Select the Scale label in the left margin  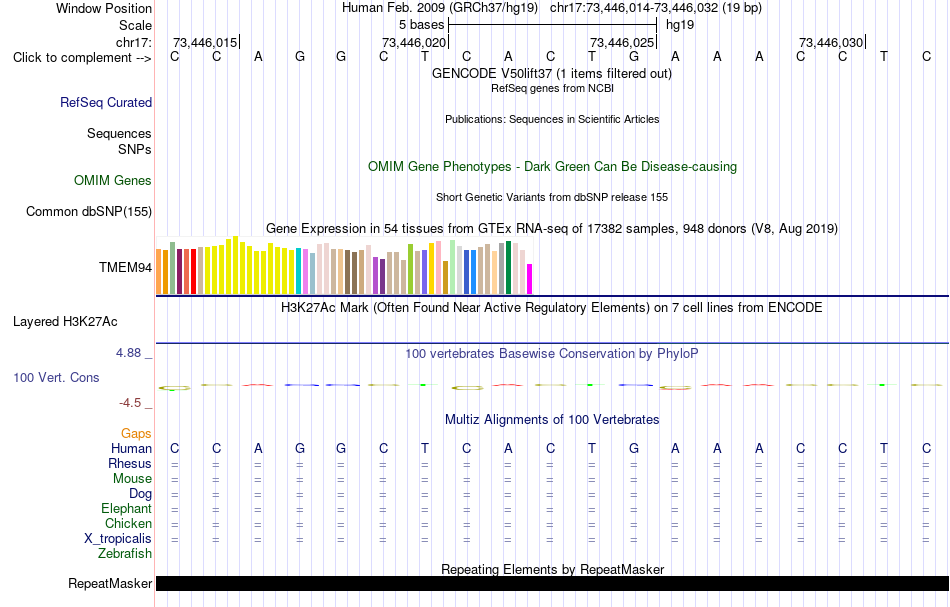pos(135,25)
